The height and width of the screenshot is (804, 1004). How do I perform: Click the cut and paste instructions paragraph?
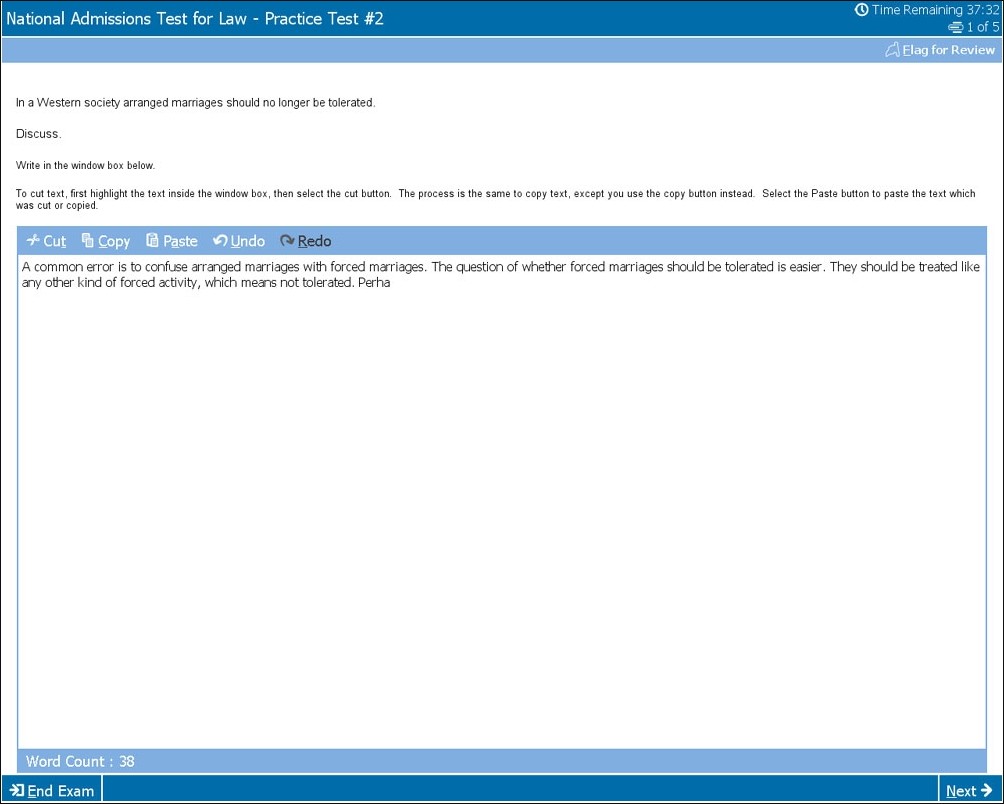pyautogui.click(x=496, y=199)
